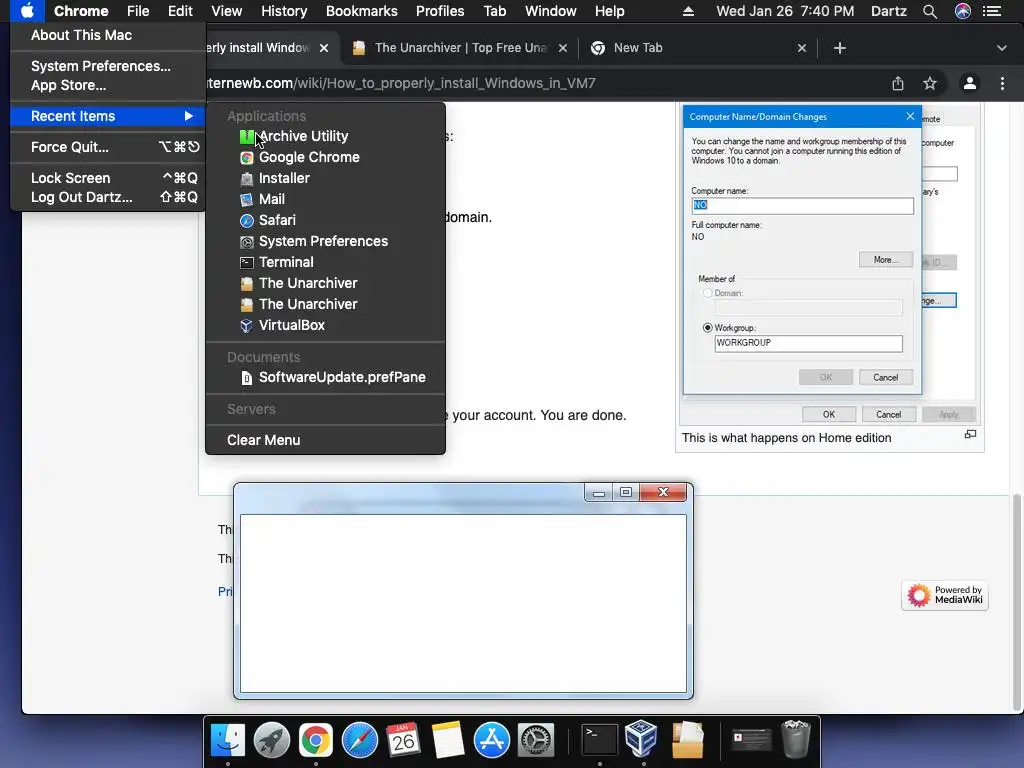This screenshot has height=768, width=1024.
Task: Click Cancel in Computer Name/Domain Changes dialog
Action: coord(886,377)
